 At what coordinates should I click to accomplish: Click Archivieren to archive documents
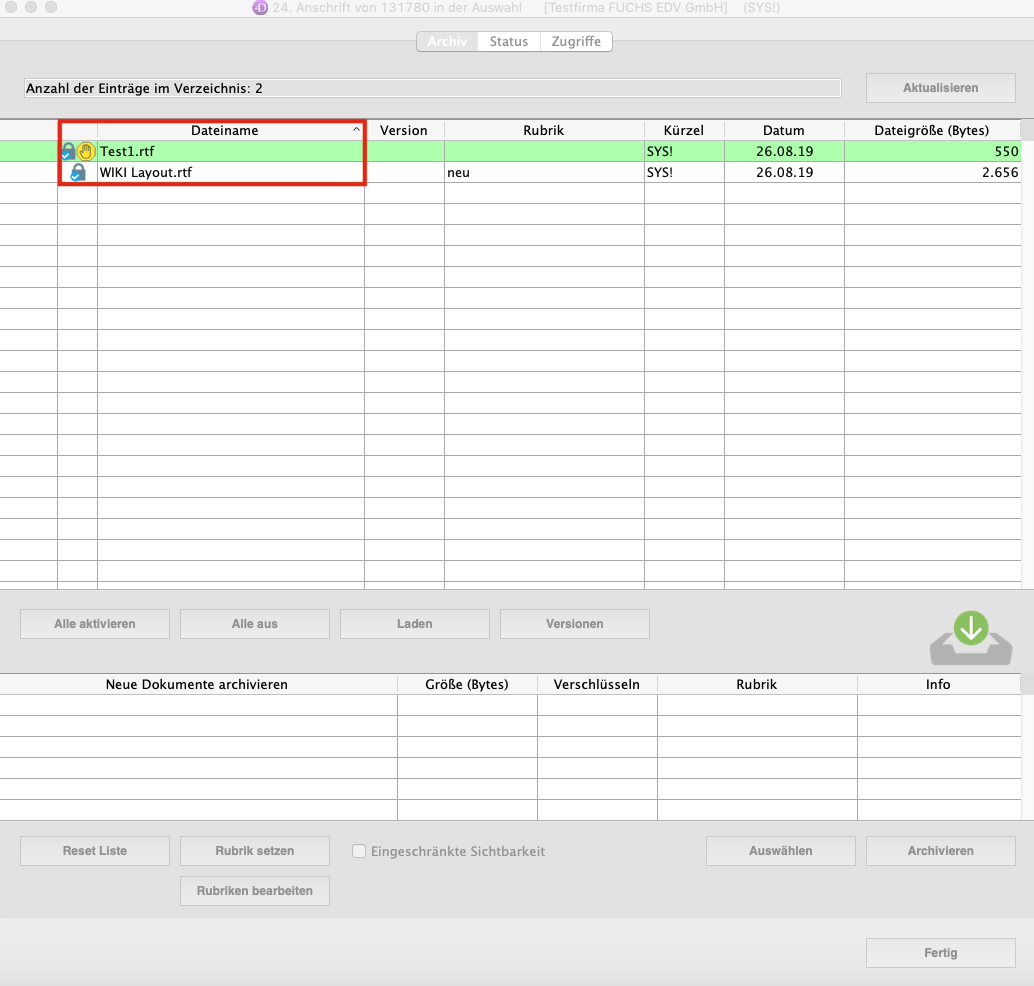[940, 851]
